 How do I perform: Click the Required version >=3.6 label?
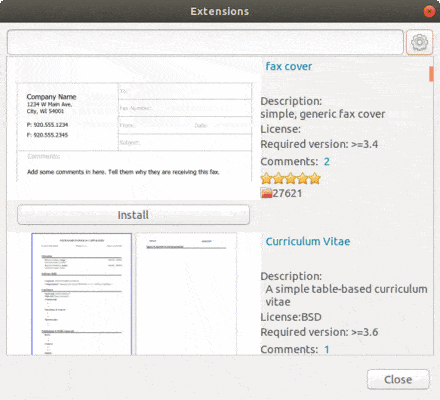(319, 332)
